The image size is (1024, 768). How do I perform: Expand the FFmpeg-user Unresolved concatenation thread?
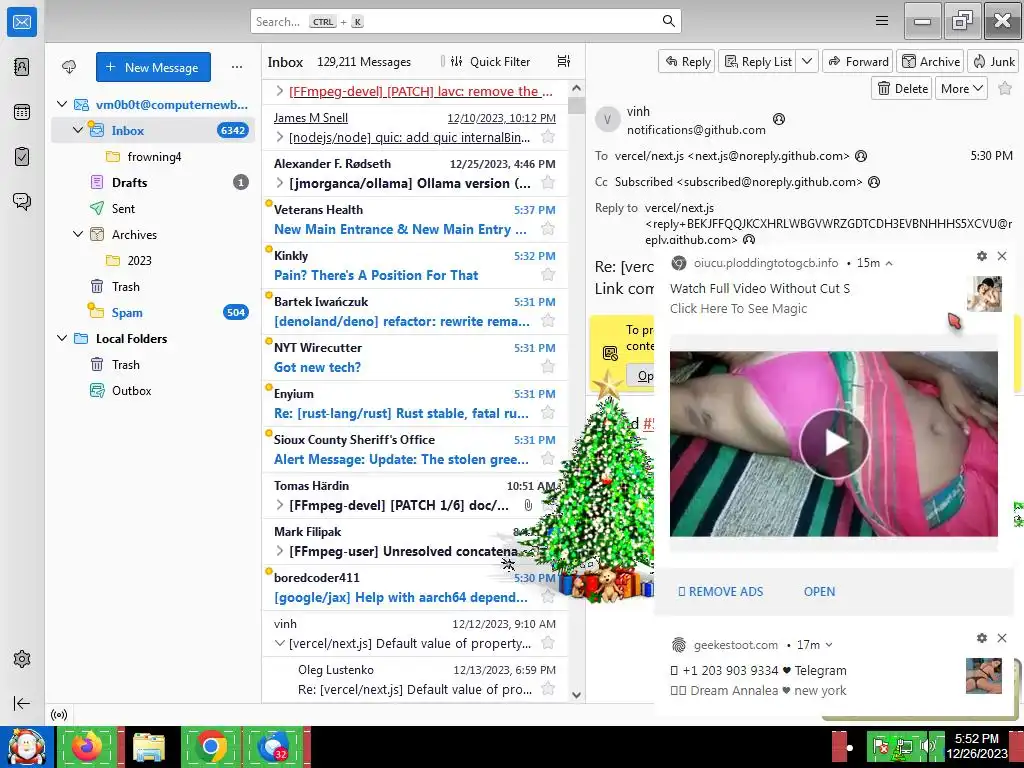[280, 551]
